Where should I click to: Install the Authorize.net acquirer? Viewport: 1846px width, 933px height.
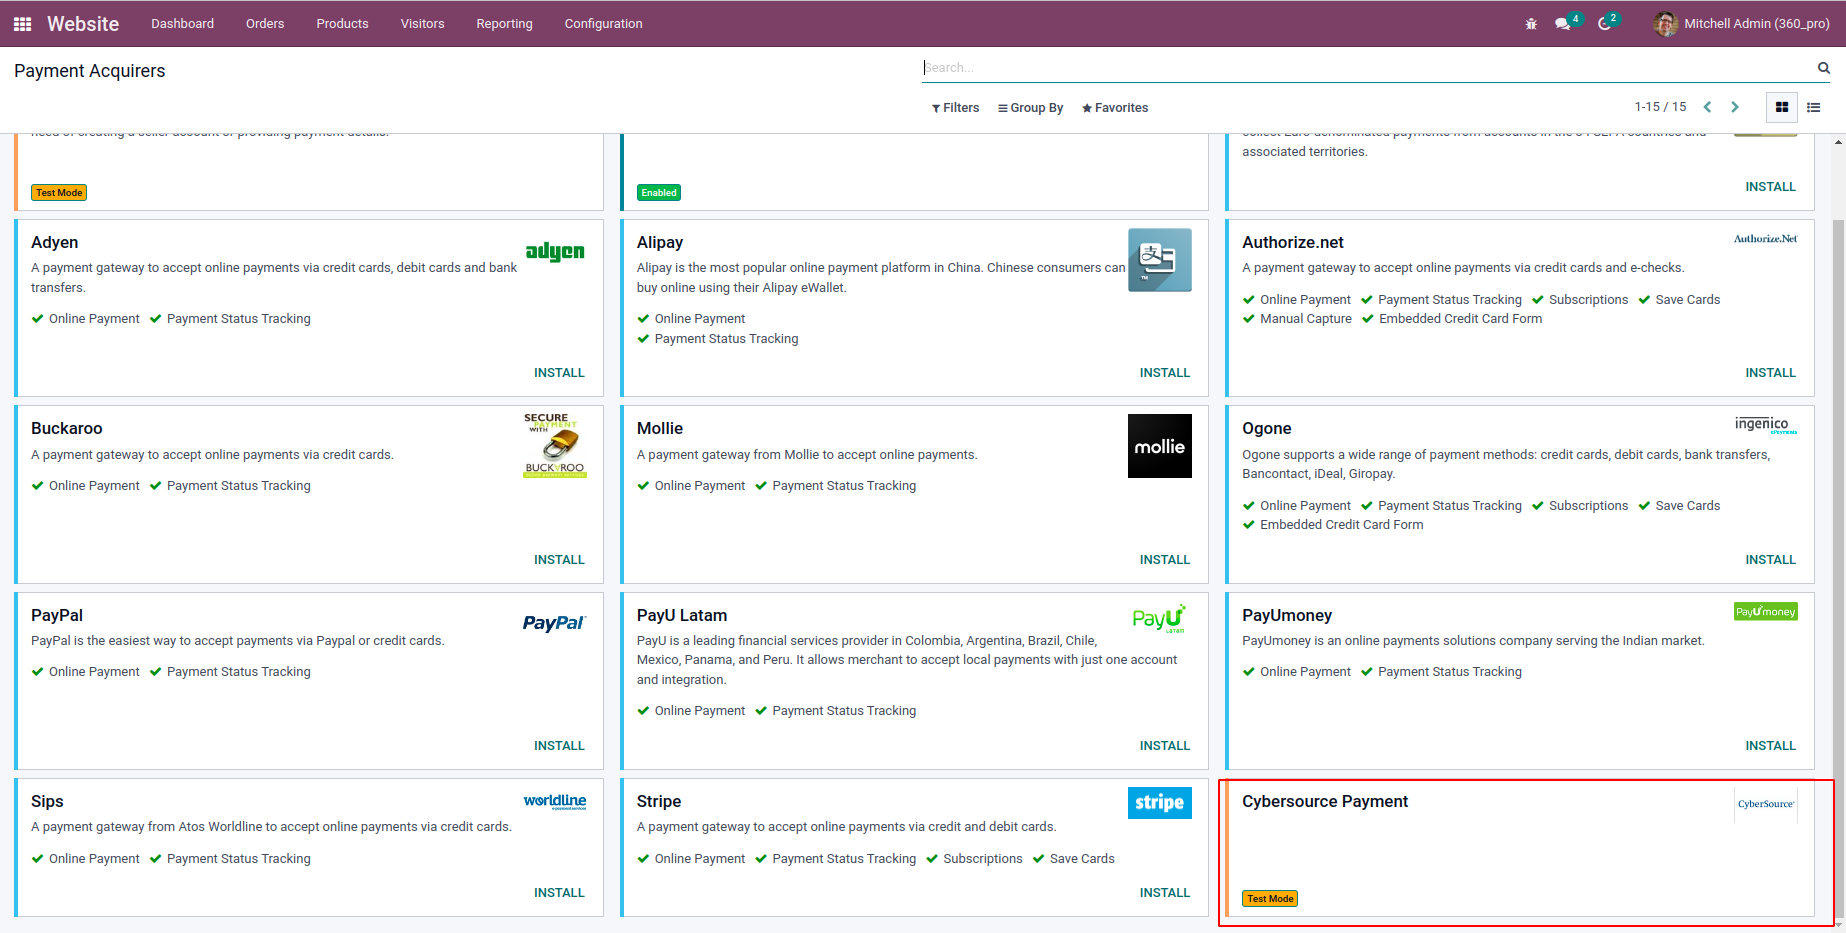coord(1771,373)
